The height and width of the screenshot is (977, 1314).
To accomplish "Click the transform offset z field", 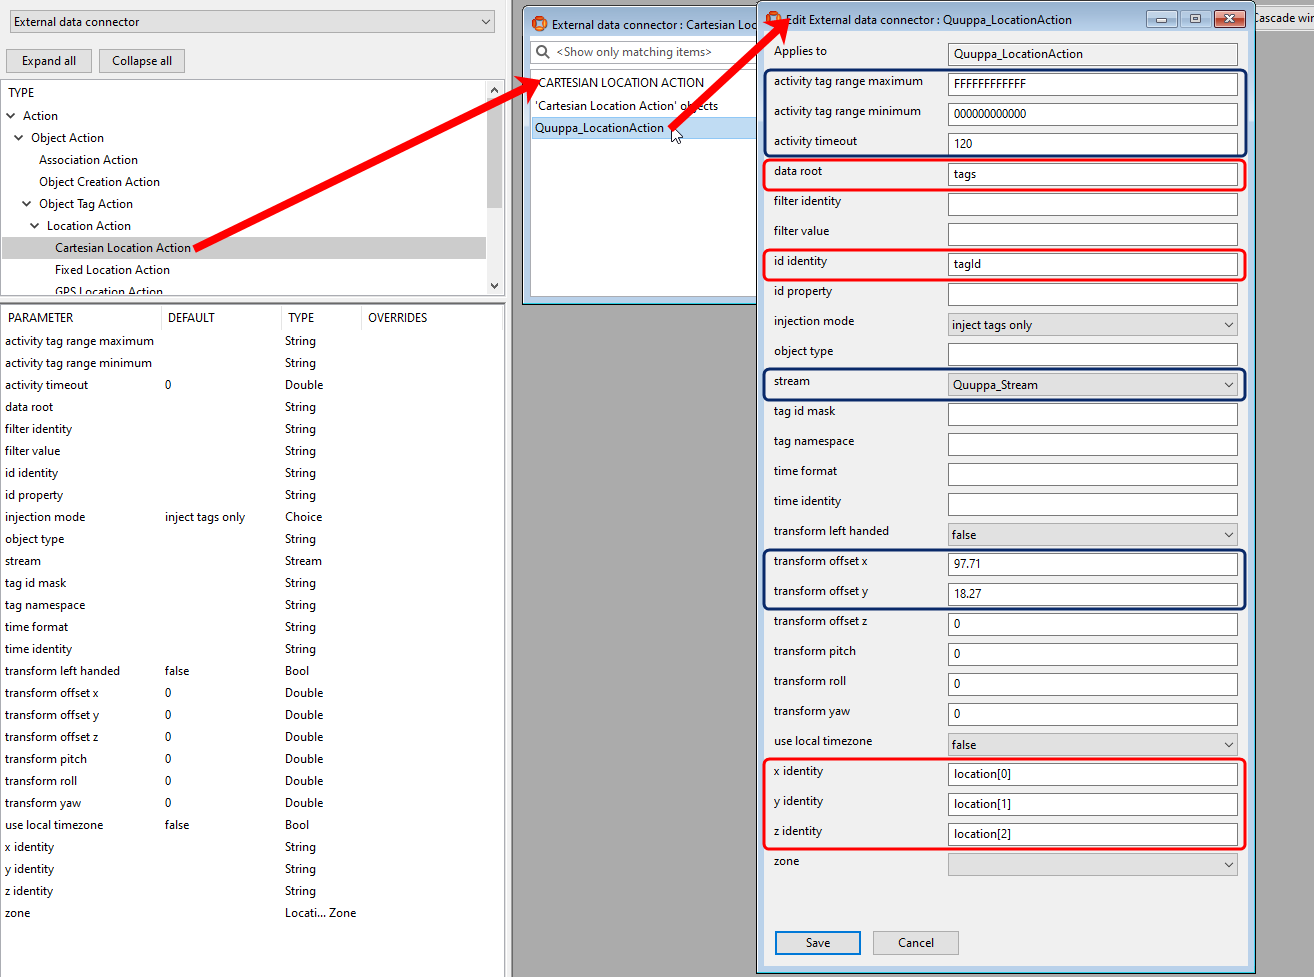I will click(x=1092, y=624).
